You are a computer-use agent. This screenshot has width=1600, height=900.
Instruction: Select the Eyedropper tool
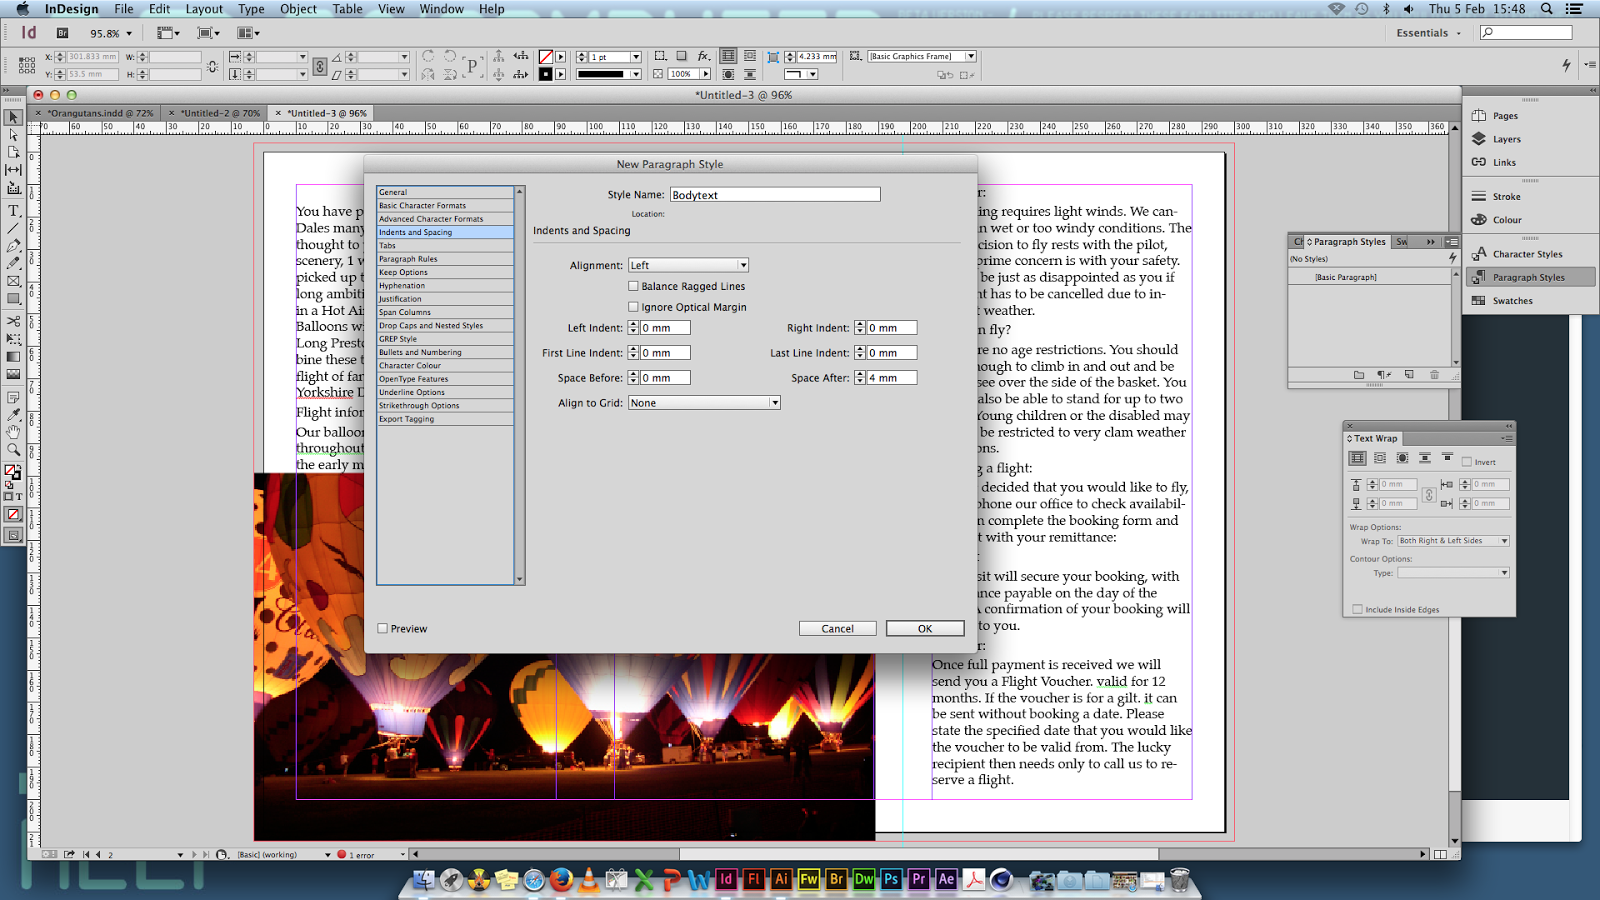(13, 414)
